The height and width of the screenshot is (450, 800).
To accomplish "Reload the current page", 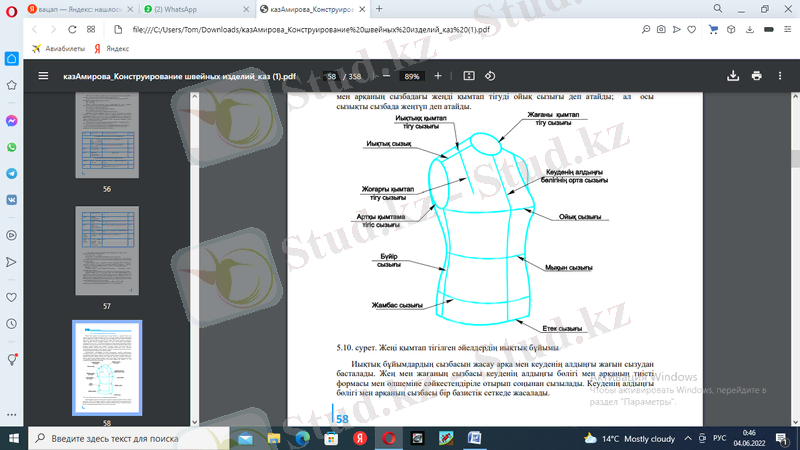I will 72,30.
